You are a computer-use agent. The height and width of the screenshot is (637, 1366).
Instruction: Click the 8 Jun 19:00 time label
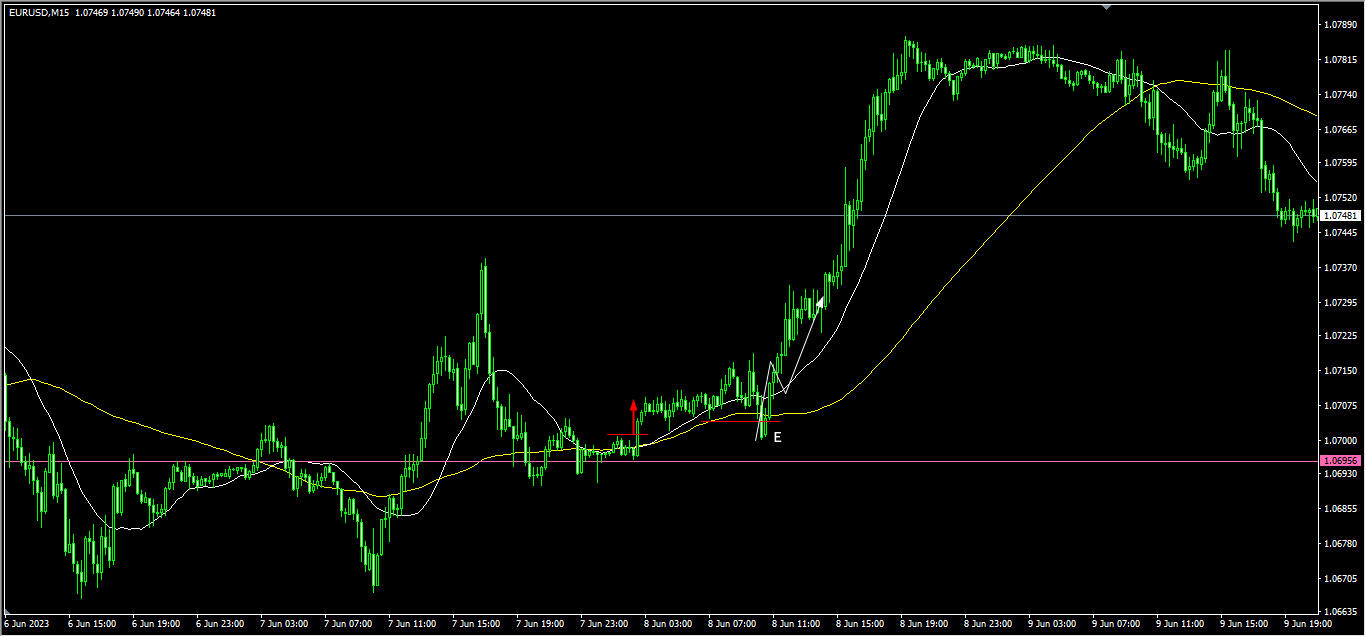click(x=924, y=623)
